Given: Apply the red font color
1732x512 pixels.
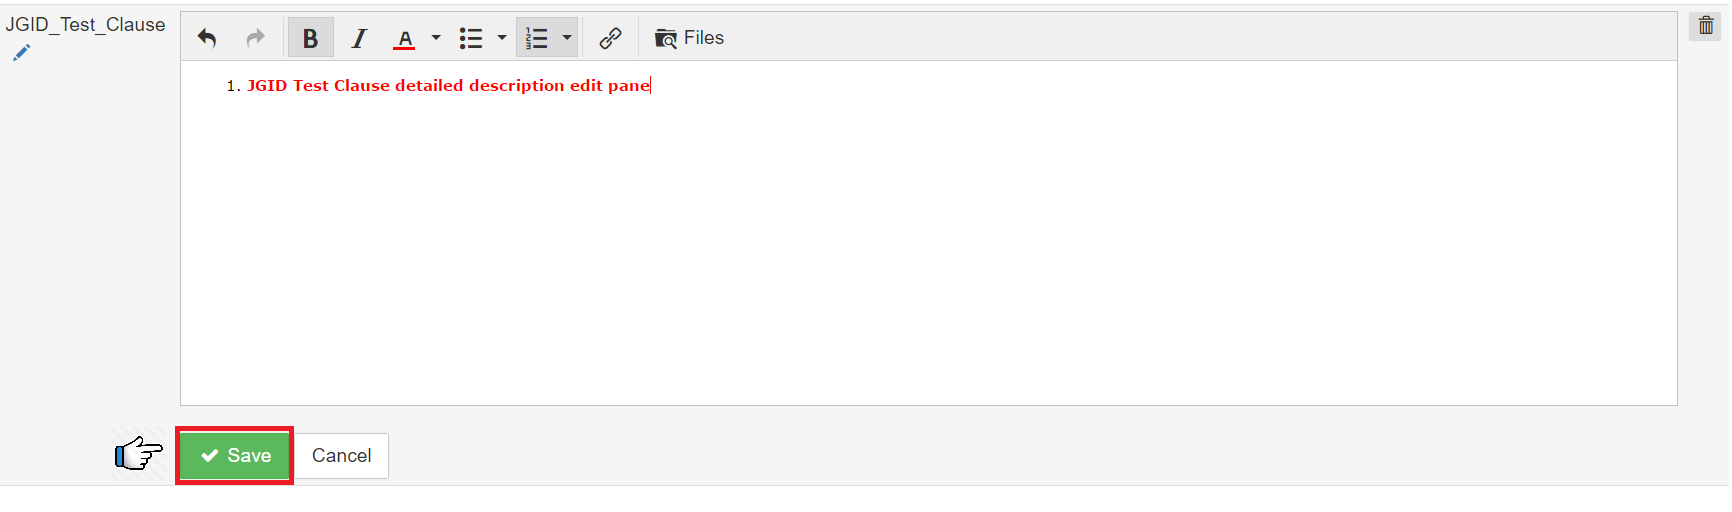Looking at the screenshot, I should coord(404,38).
